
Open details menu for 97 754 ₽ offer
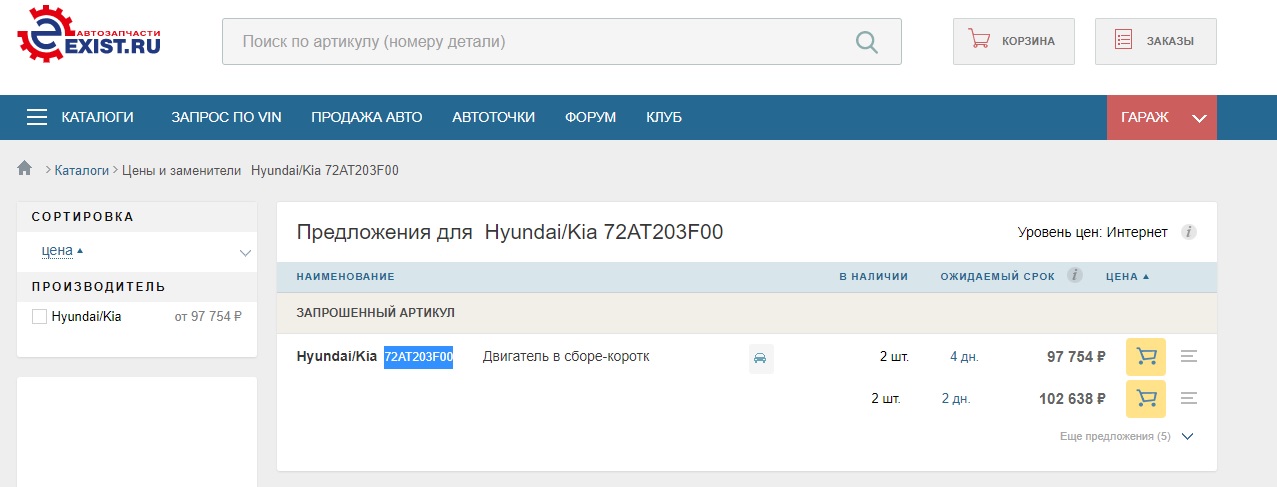(1189, 356)
